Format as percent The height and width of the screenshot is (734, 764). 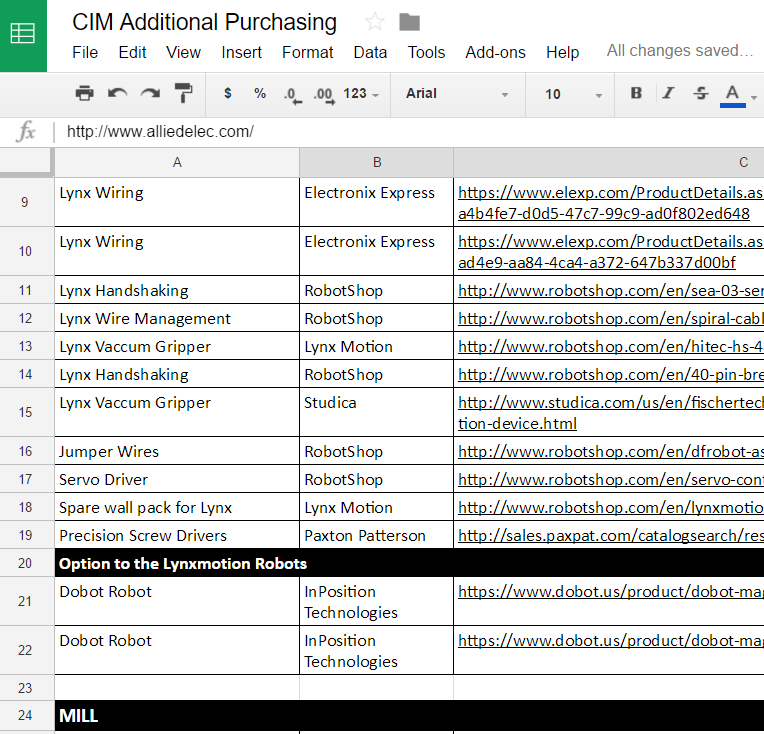[x=260, y=93]
